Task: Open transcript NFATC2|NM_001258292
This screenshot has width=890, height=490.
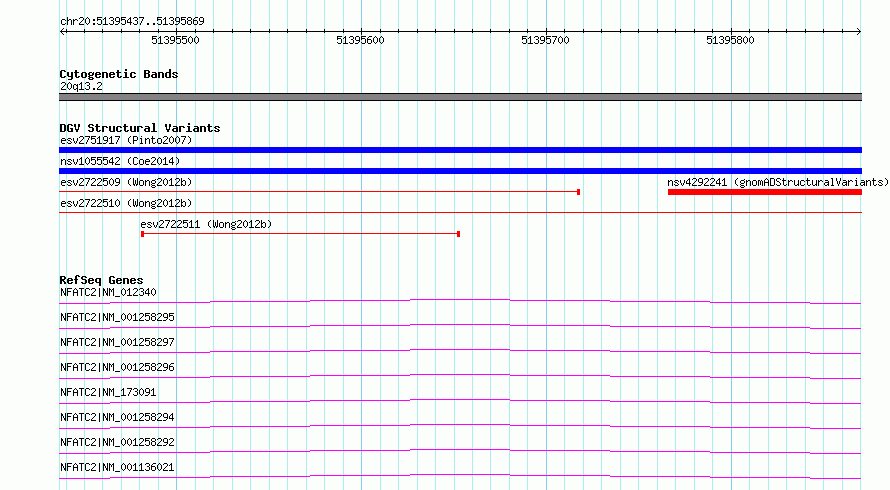Action: 117,442
